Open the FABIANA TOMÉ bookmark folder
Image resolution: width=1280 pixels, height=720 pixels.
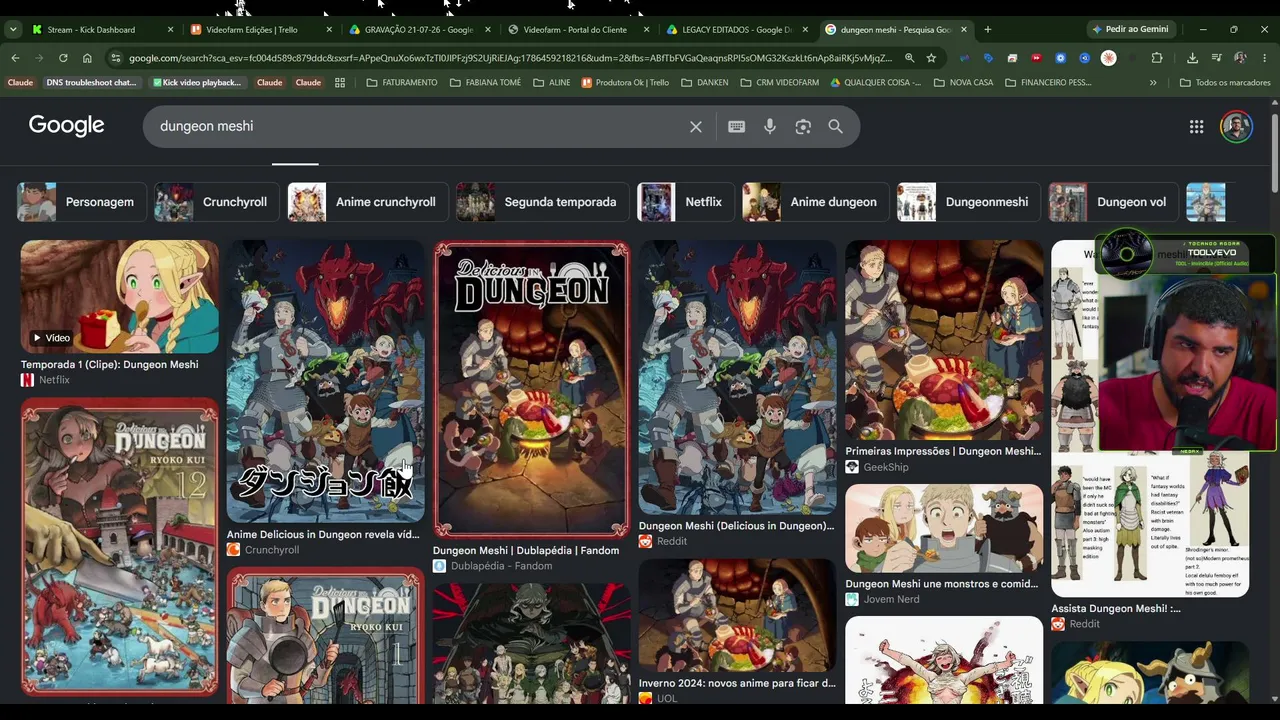[x=486, y=83]
